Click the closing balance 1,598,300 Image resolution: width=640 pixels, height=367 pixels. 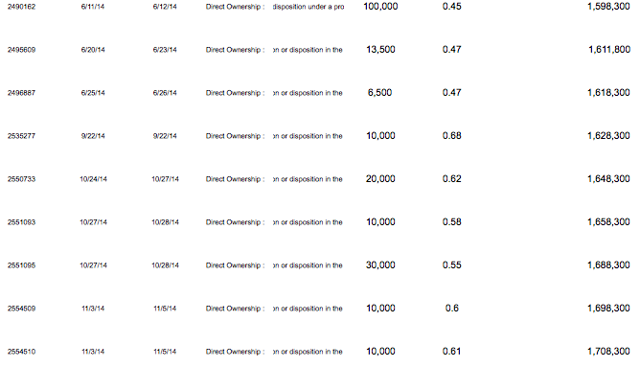(609, 7)
